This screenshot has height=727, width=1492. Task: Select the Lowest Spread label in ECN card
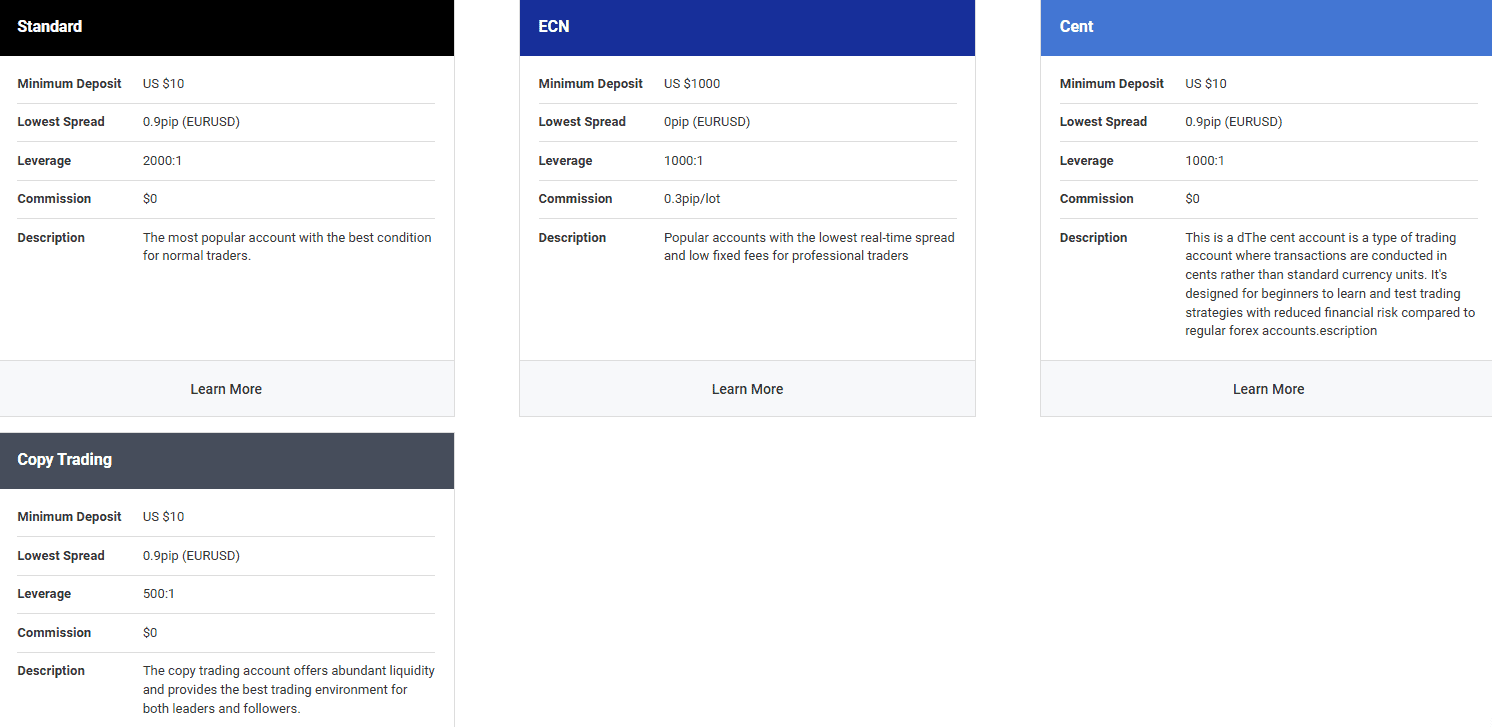click(582, 121)
